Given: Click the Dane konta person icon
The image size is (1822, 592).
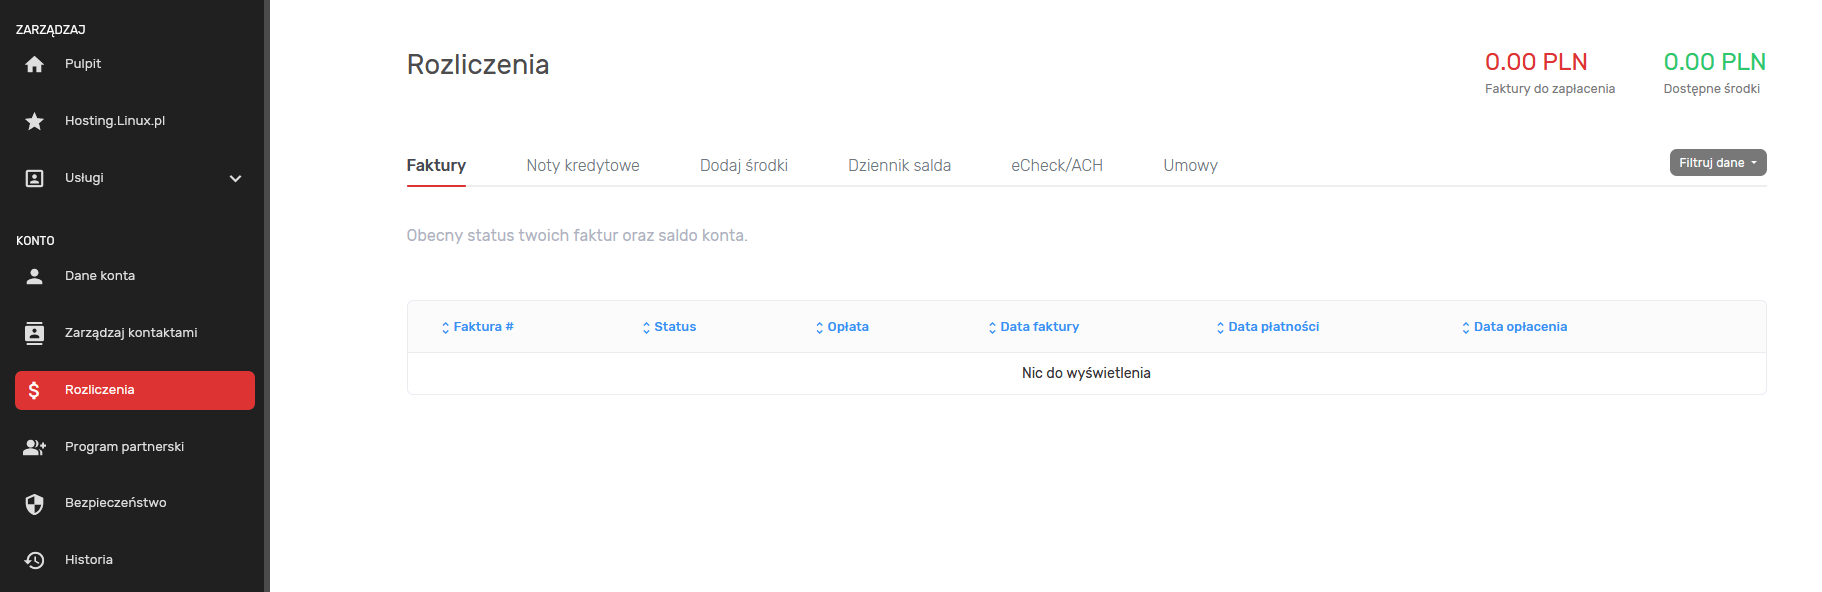Looking at the screenshot, I should point(35,276).
